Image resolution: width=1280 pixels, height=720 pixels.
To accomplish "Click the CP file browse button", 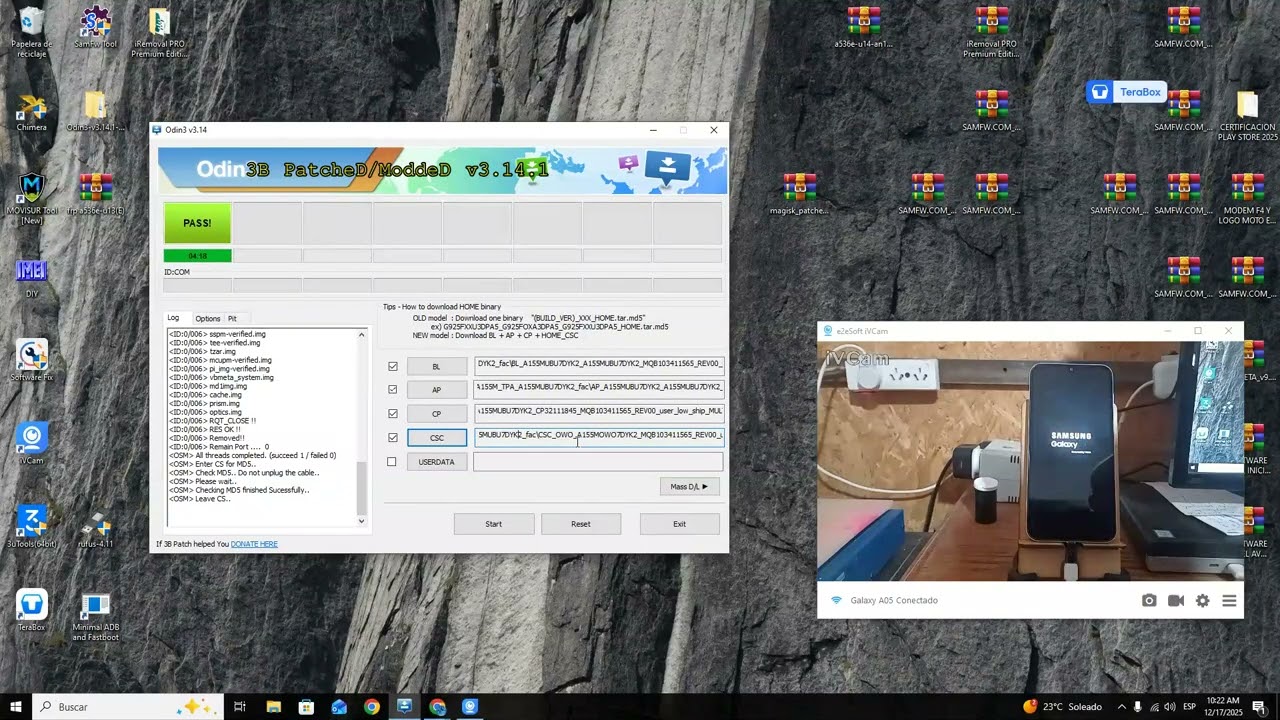I will (436, 414).
